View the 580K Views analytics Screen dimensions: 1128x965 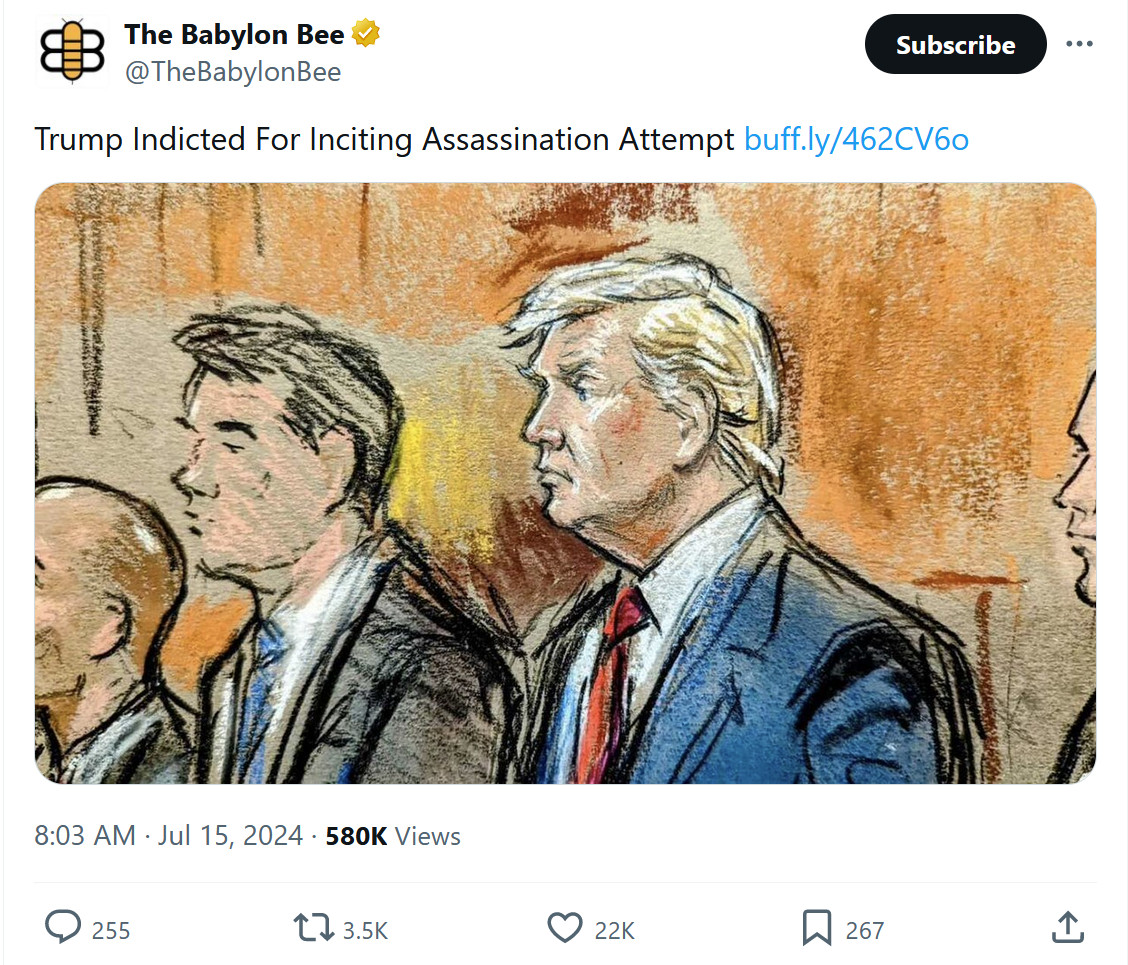point(393,836)
